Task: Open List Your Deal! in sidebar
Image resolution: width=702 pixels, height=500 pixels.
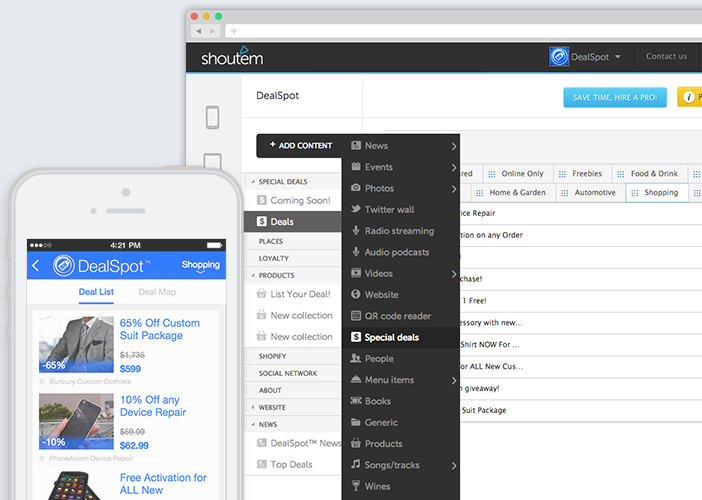Action: [x=293, y=294]
